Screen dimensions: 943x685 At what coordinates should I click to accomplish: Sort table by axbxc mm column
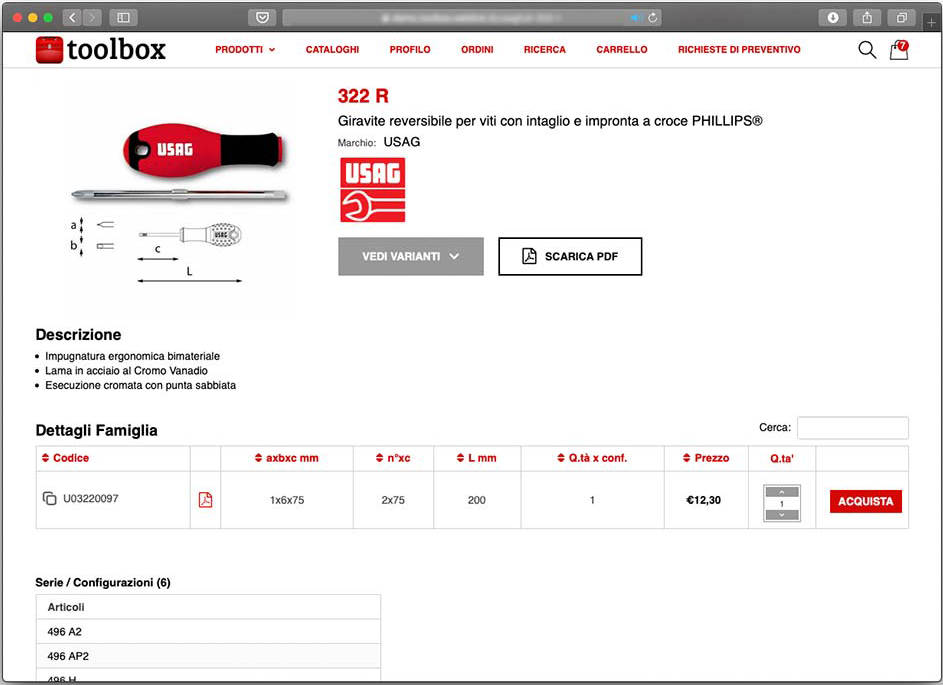coord(287,458)
